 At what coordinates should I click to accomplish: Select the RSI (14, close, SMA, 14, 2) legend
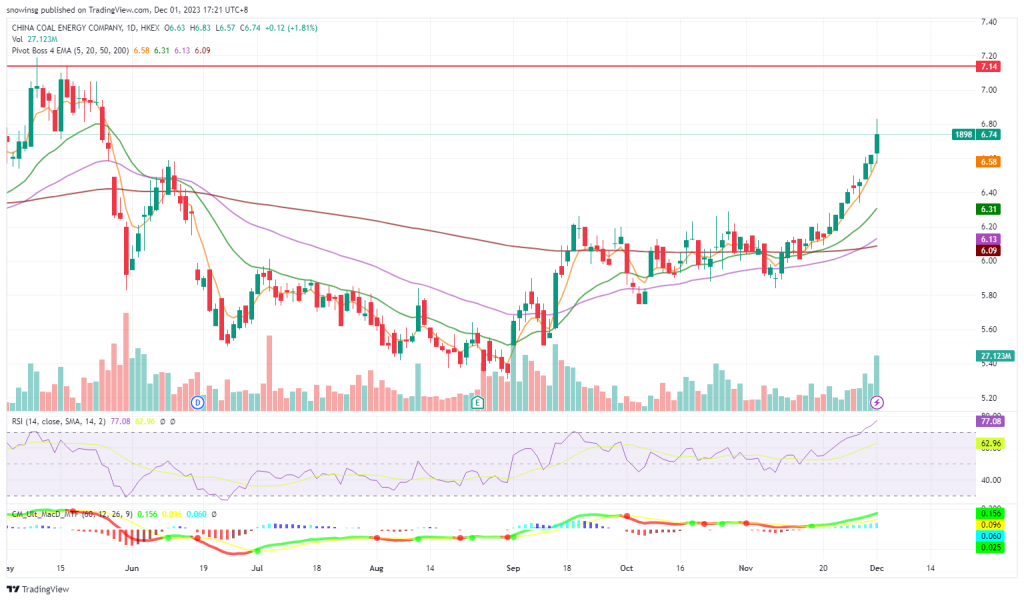[x=59, y=421]
